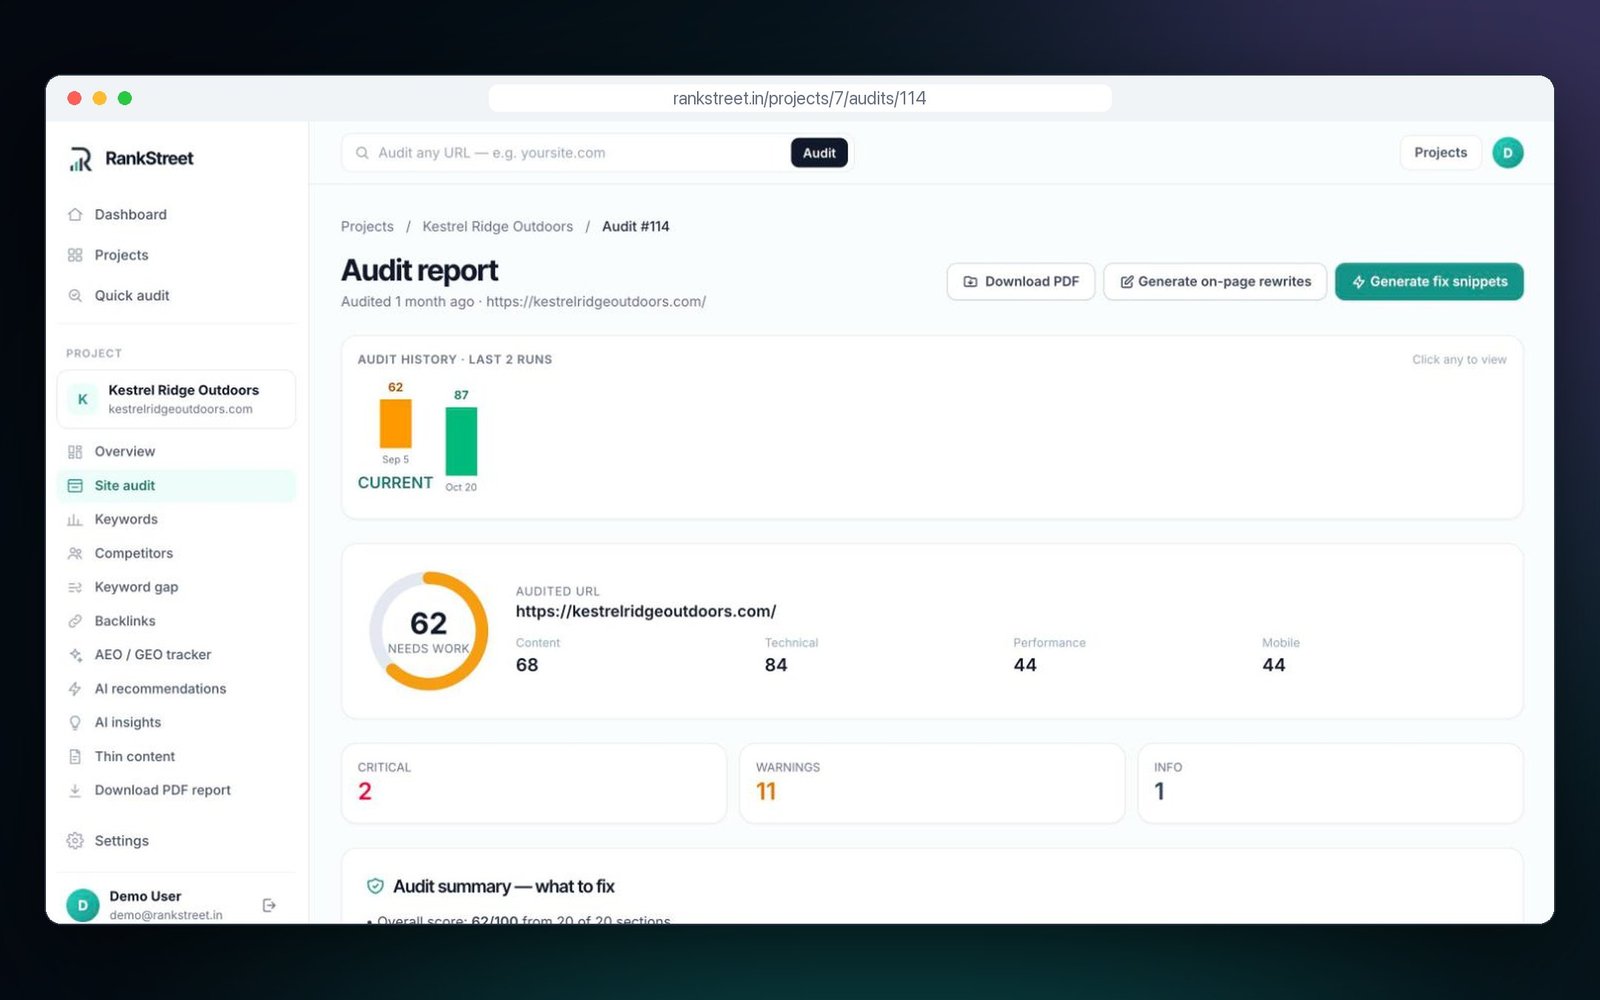Viewport: 1600px width, 1000px height.
Task: Click the Download PDF report arrow icon
Action: point(75,791)
